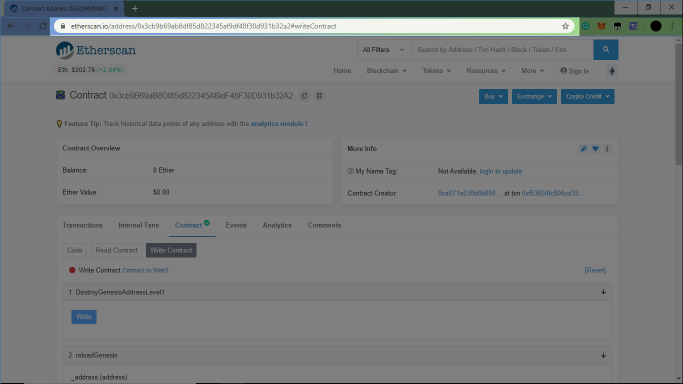This screenshot has width=683, height=384.
Task: Copy the contract address to the clipboard
Action: point(304,96)
